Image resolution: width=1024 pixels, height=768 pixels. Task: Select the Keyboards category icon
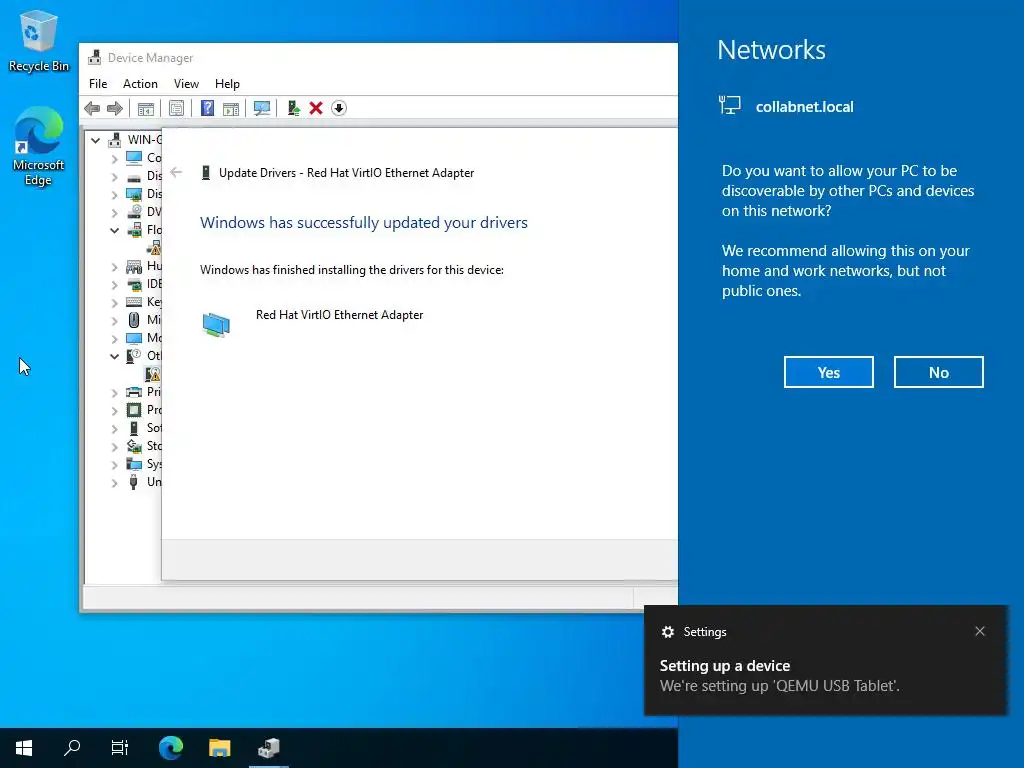134,302
